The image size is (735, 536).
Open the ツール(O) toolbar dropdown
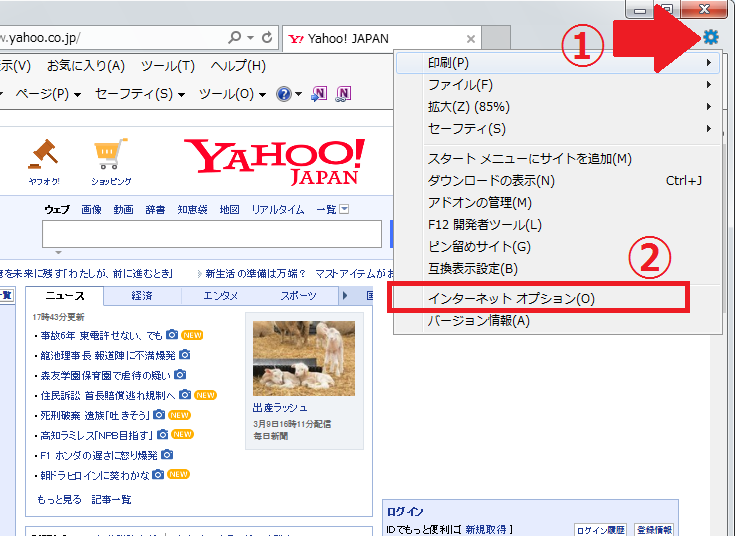(232, 94)
